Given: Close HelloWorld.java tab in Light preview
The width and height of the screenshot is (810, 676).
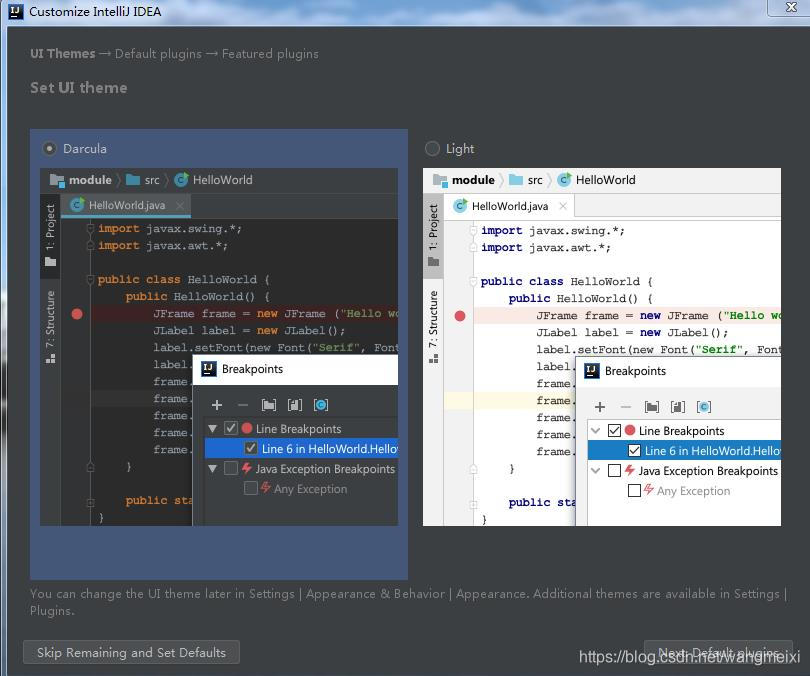Looking at the screenshot, I should pyautogui.click(x=563, y=206).
